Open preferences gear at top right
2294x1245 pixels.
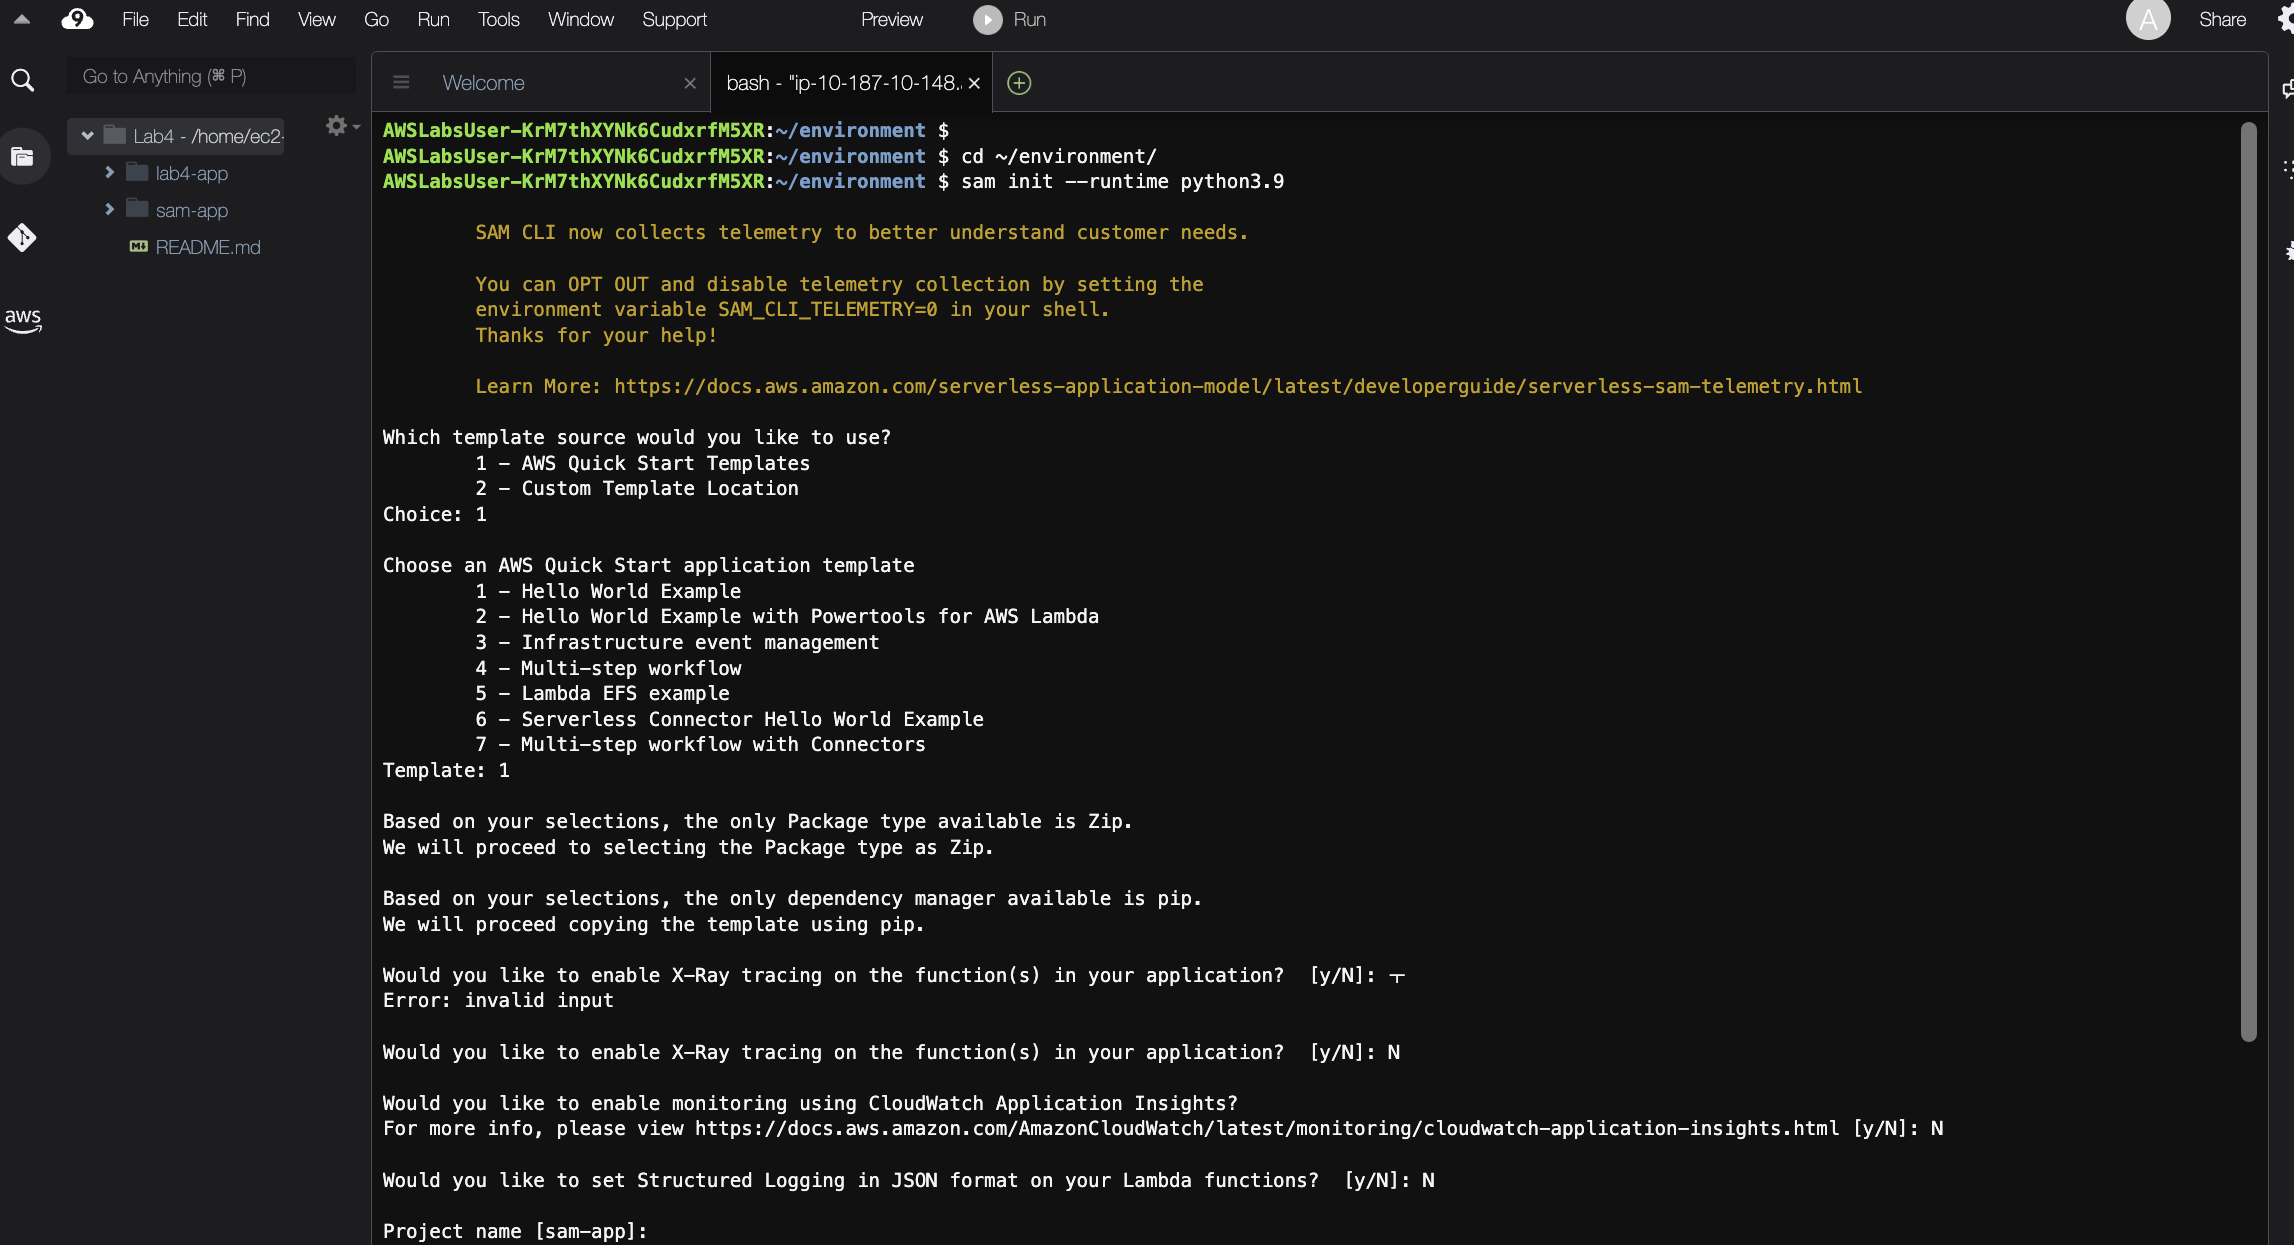(2285, 19)
